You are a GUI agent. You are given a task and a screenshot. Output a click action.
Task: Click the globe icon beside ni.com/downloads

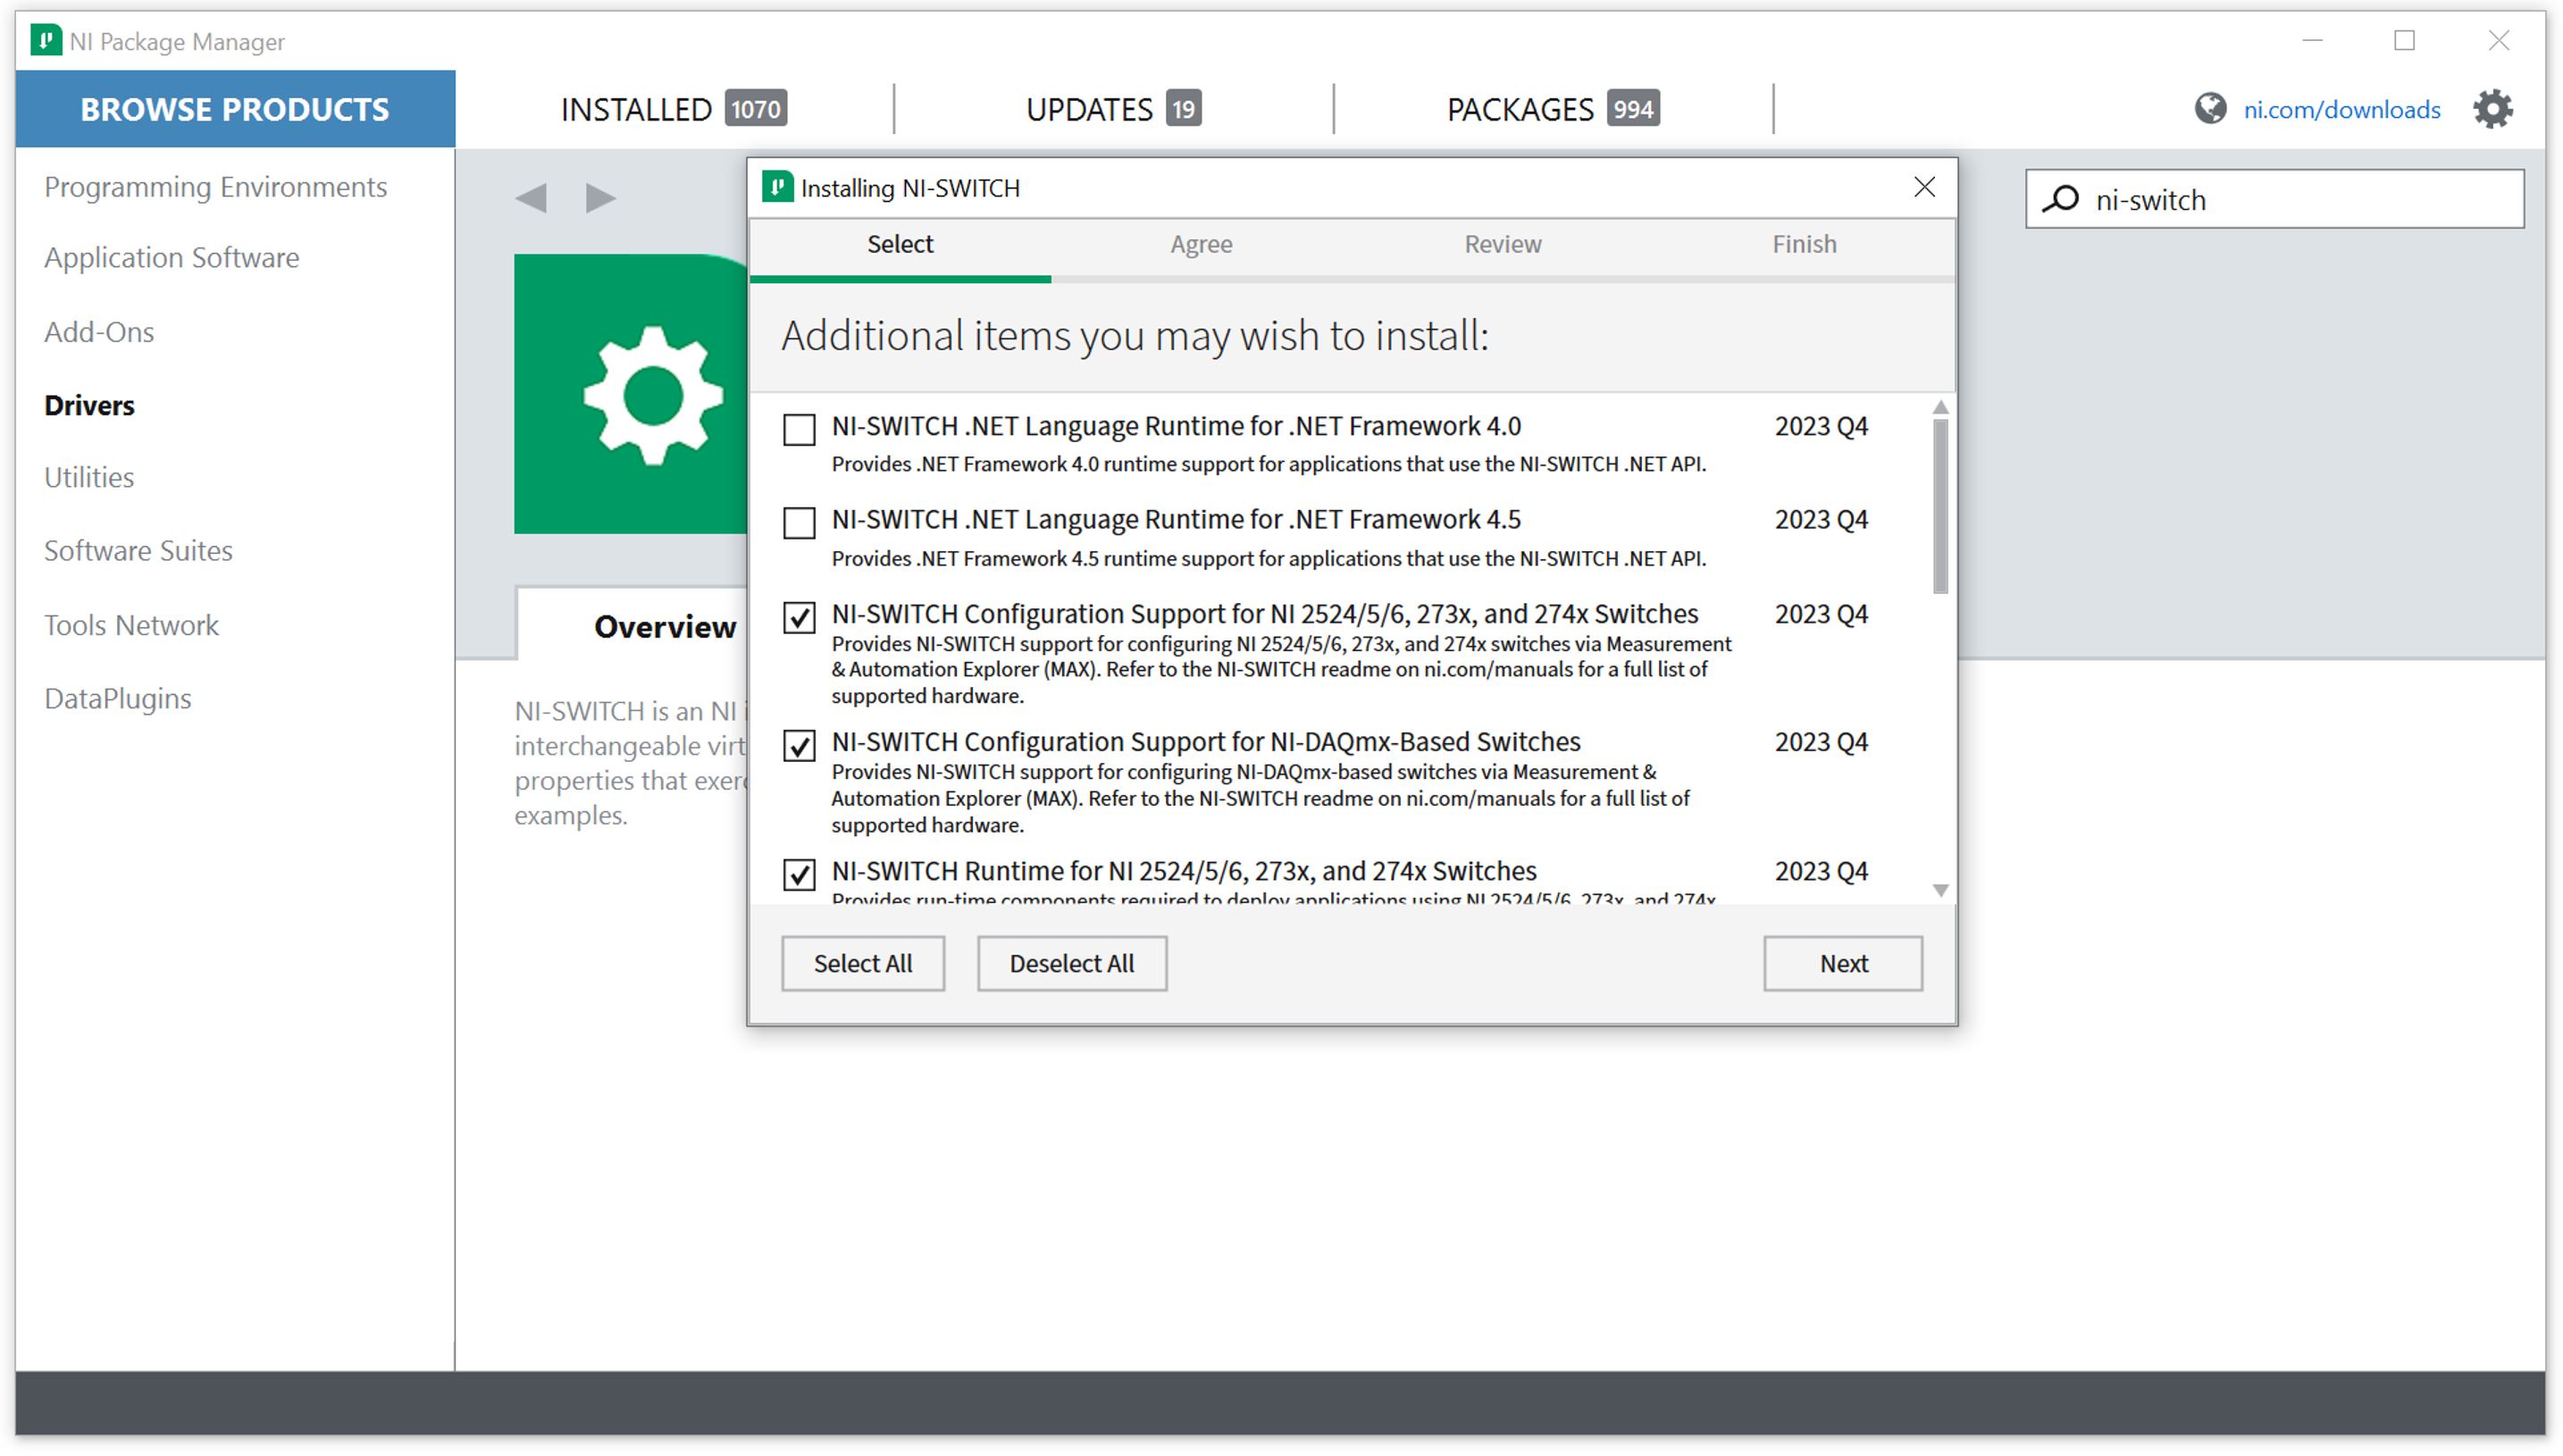tap(2209, 108)
